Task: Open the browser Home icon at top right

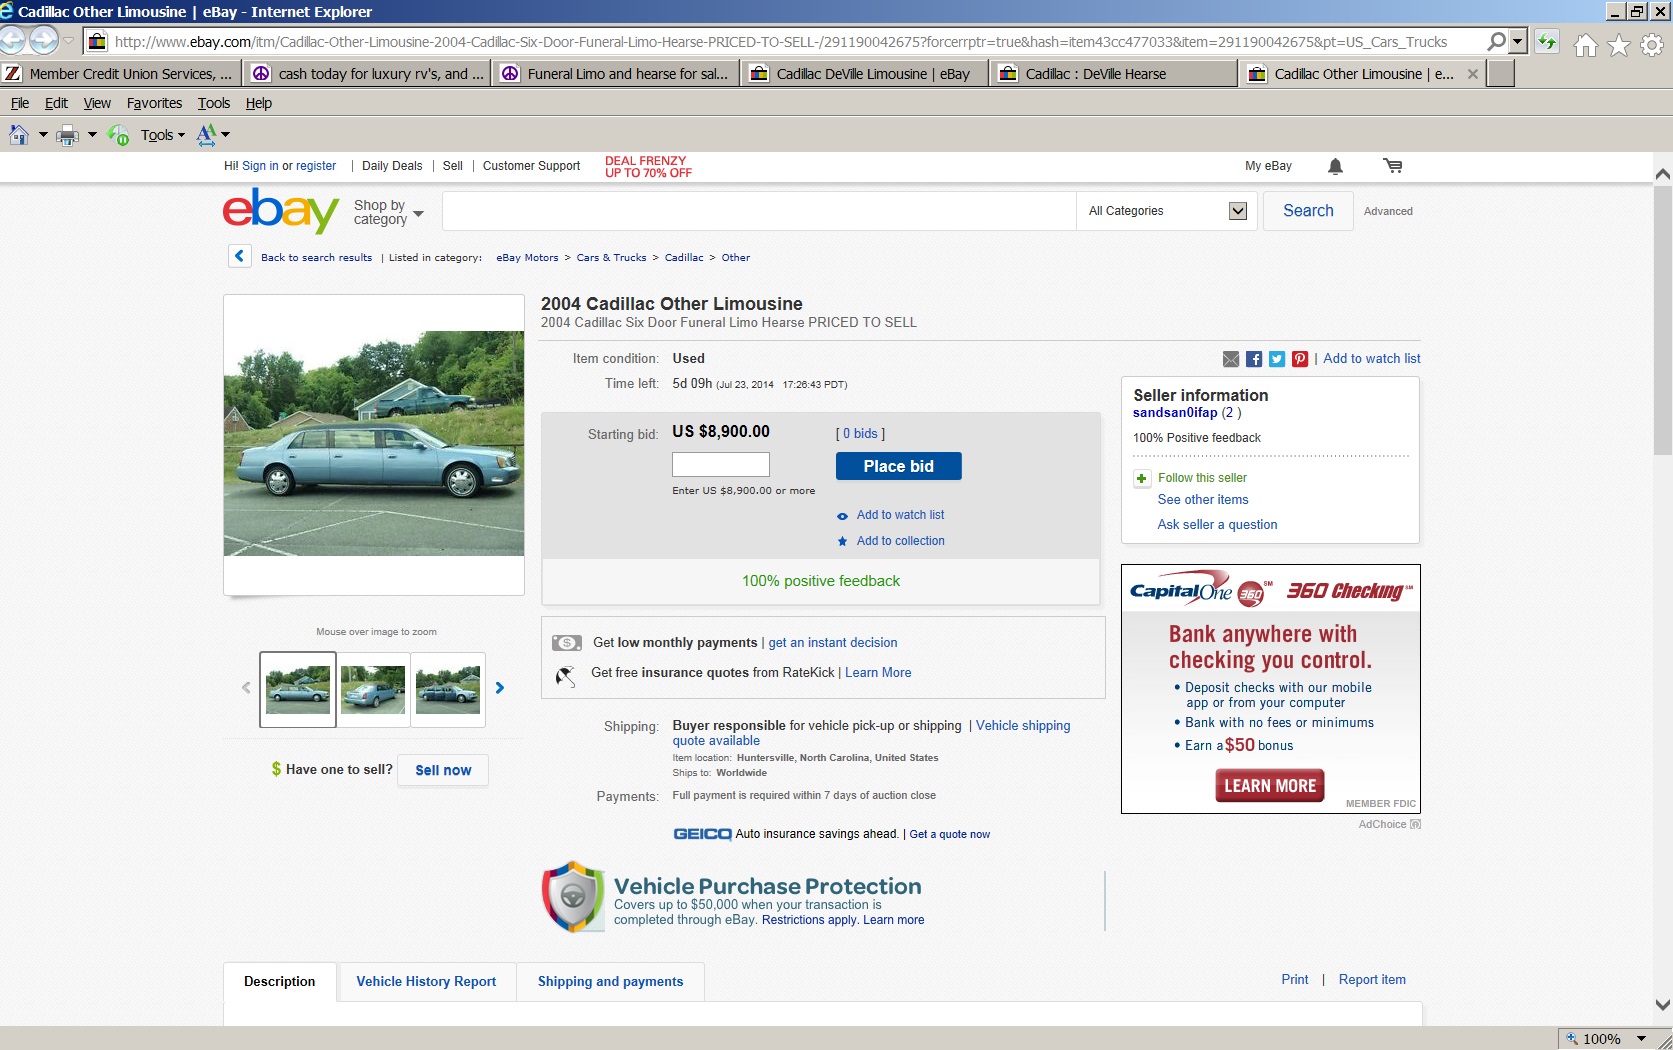Action: click(x=1585, y=45)
